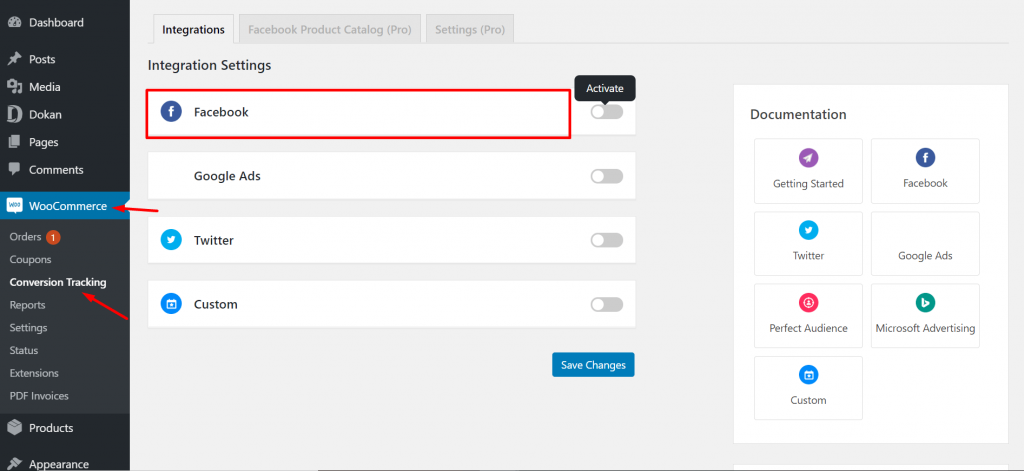Click the Twitter bird icon in integrations list
Image resolution: width=1024 pixels, height=471 pixels.
pos(171,240)
